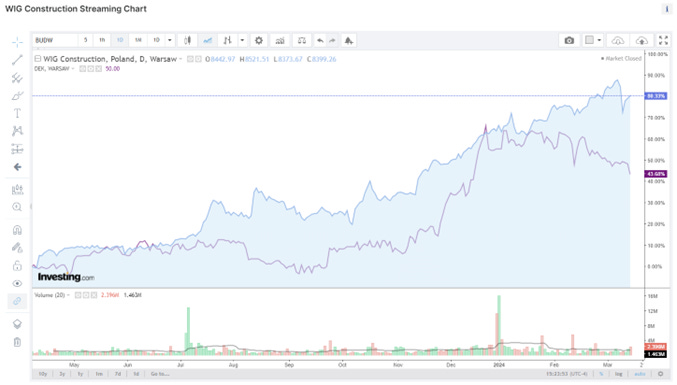The height and width of the screenshot is (385, 677).
Task: Click the info icon beside the chart title
Action: (667, 9)
